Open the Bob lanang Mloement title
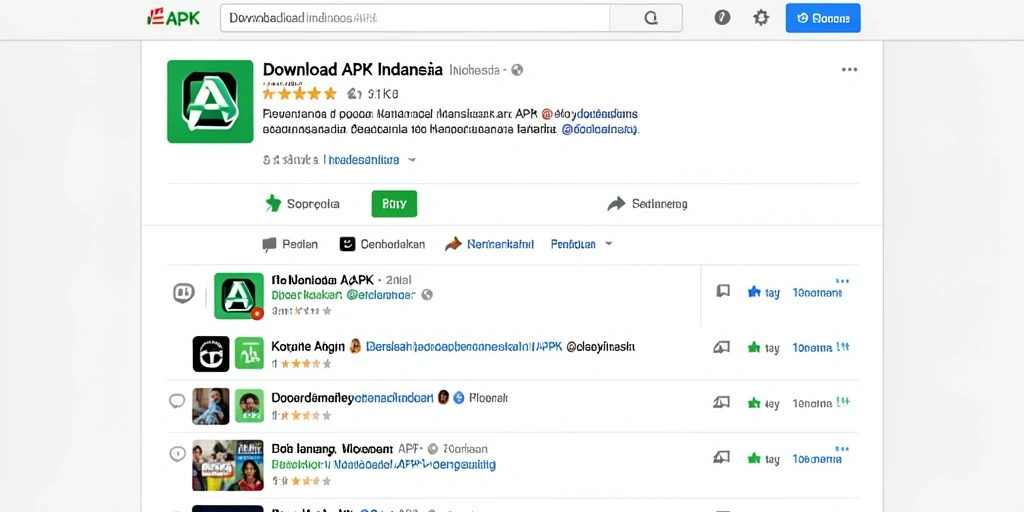The image size is (1024, 512). coord(332,449)
